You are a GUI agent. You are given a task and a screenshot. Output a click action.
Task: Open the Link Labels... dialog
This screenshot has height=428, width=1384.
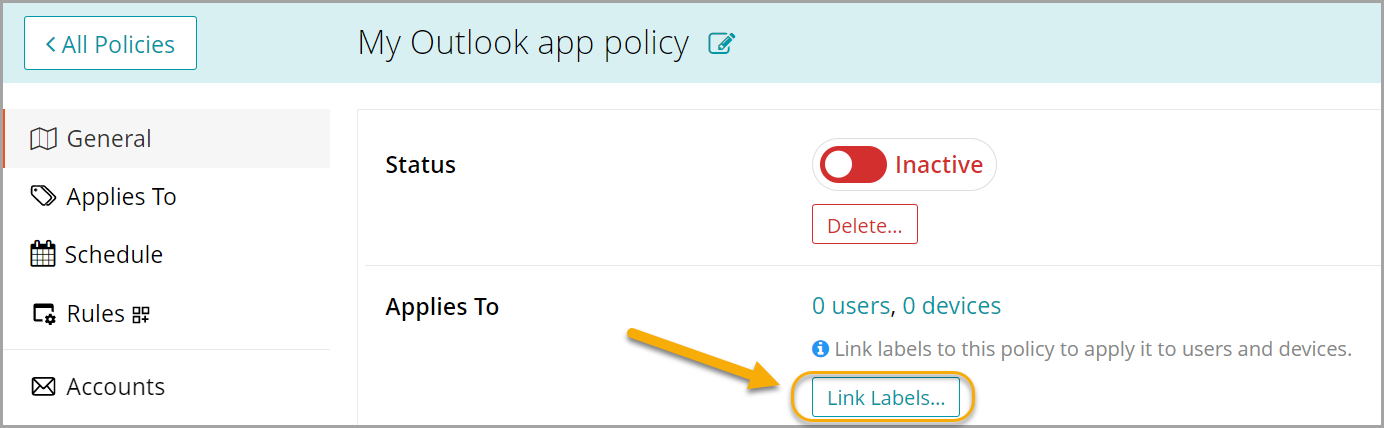885,398
